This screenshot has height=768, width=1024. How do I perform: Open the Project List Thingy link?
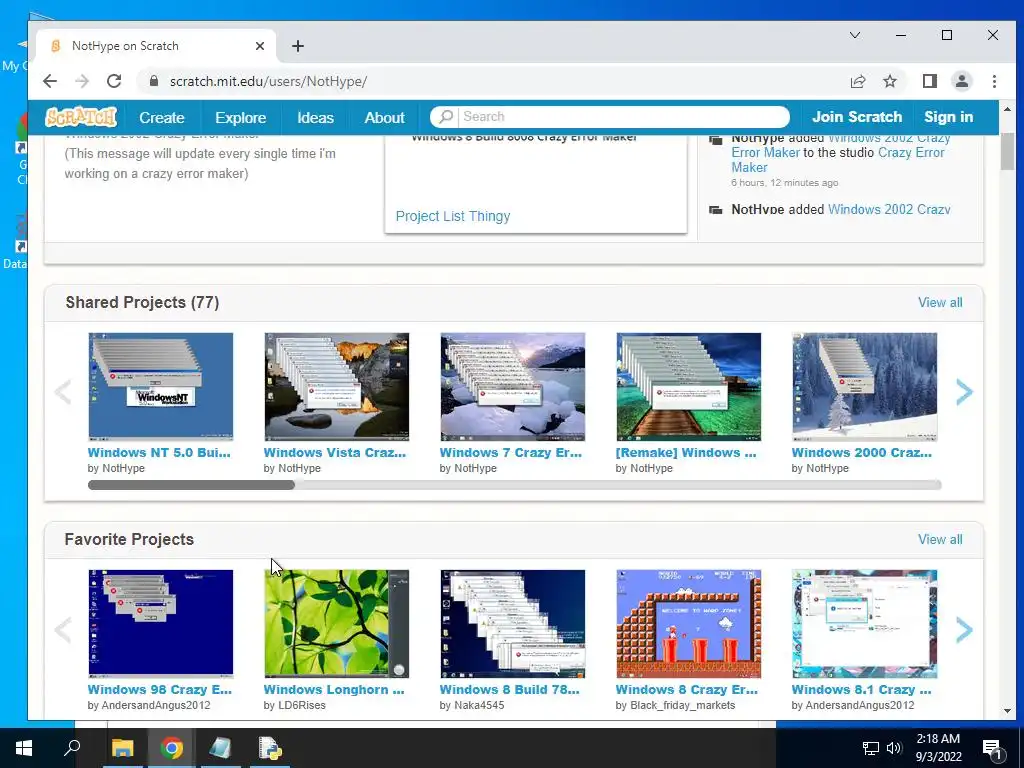point(453,216)
